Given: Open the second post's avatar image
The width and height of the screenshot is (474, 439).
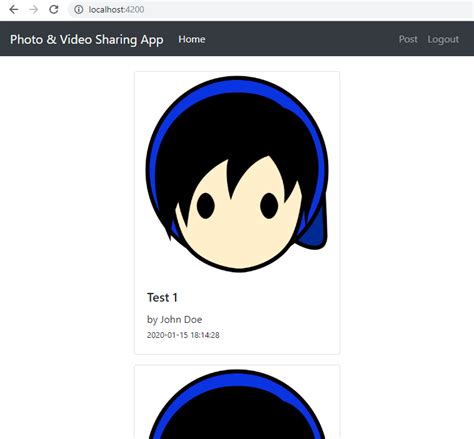Looking at the screenshot, I should tap(237, 404).
